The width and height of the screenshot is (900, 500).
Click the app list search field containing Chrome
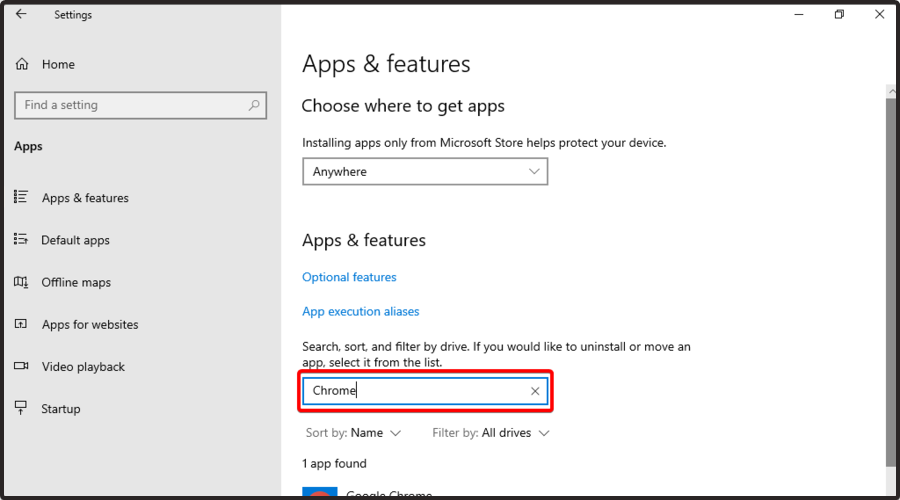tap(425, 391)
